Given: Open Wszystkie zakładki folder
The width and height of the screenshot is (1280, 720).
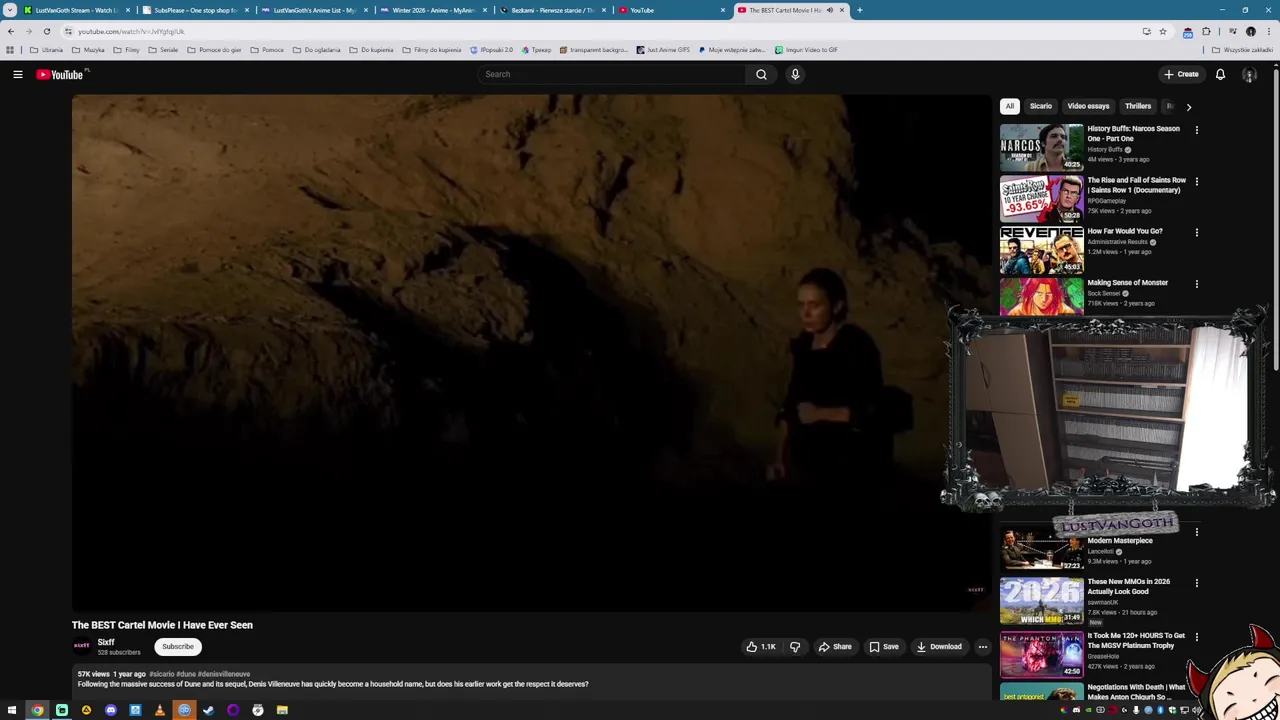Looking at the screenshot, I should (1242, 50).
